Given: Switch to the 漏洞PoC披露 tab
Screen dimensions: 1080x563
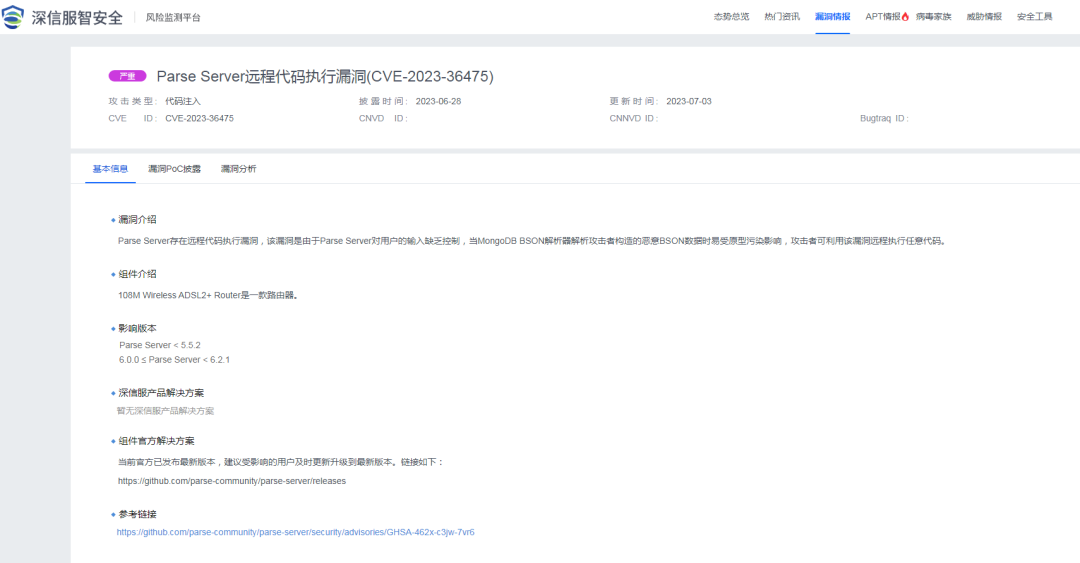Looking at the screenshot, I should click(174, 169).
